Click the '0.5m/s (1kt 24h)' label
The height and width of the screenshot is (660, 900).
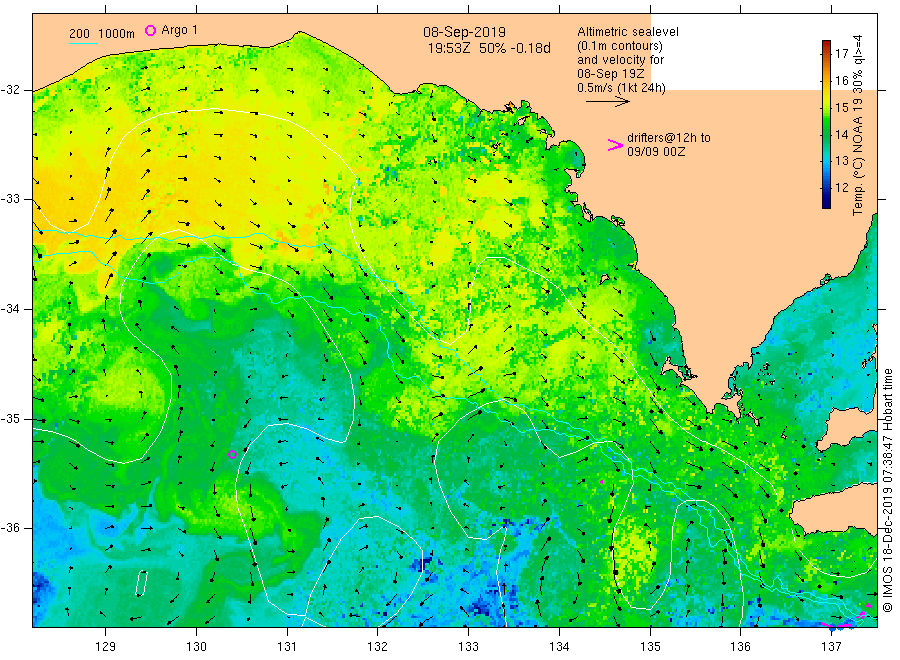621,88
